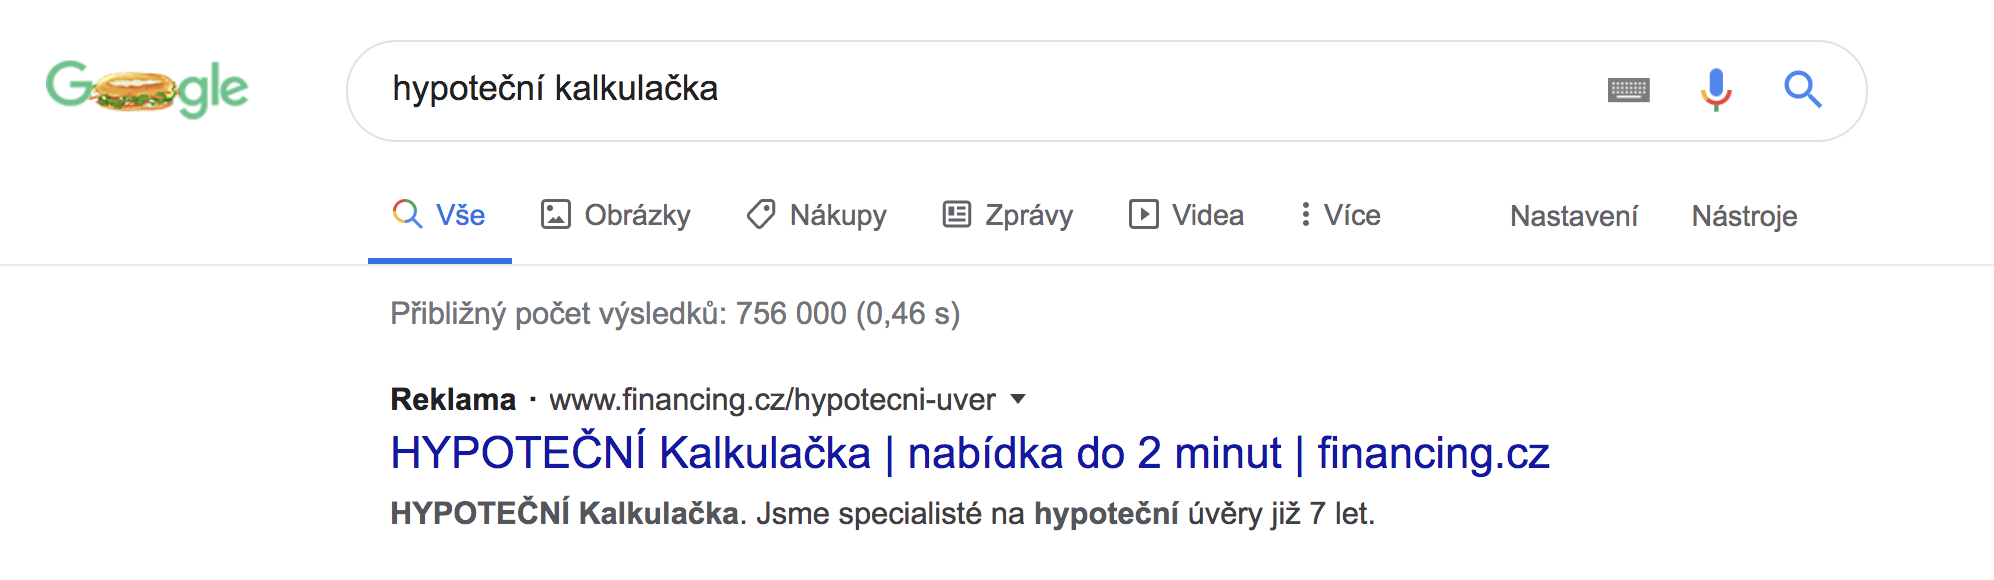The height and width of the screenshot is (580, 1994).
Task: Click the Přibližný počet výsledků statistics text
Action: (675, 314)
